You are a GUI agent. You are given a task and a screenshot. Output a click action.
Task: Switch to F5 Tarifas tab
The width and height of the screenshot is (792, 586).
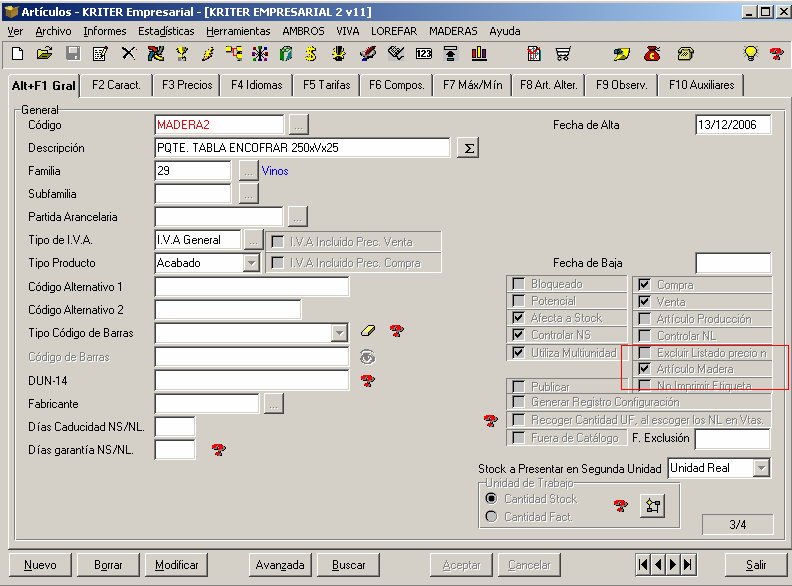coord(326,85)
